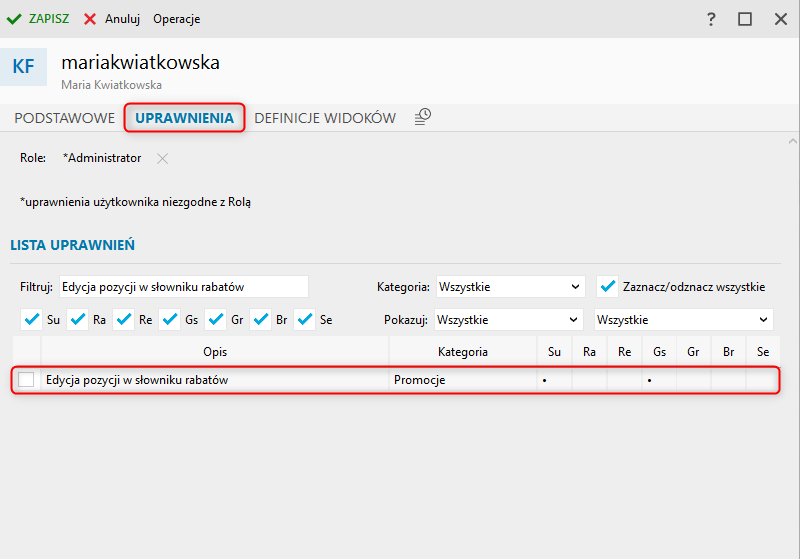Viewport: 800px width, 559px height.
Task: Sort by the Opis column header
Action: [x=215, y=351]
